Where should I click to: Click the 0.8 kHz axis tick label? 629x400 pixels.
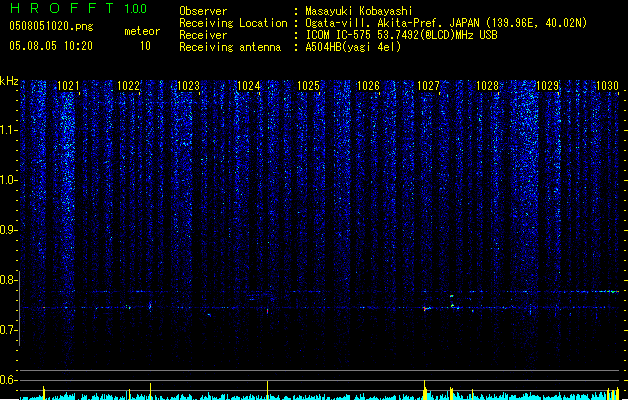(x=8, y=280)
